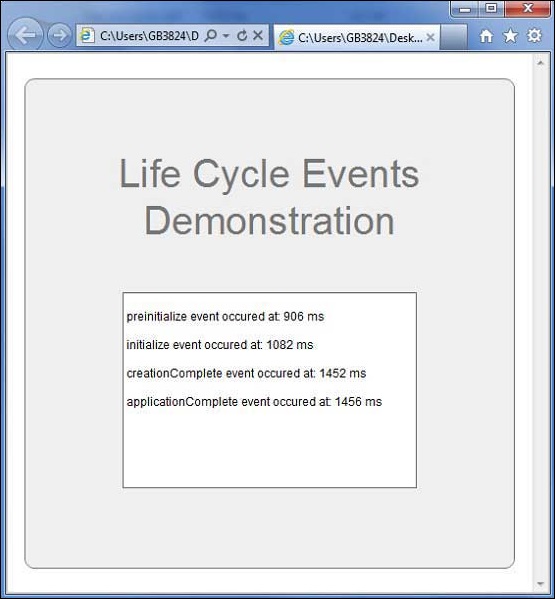This screenshot has width=555, height=599.
Task: Close the C:\Users\GB3824\Desk... tab
Action: point(430,37)
